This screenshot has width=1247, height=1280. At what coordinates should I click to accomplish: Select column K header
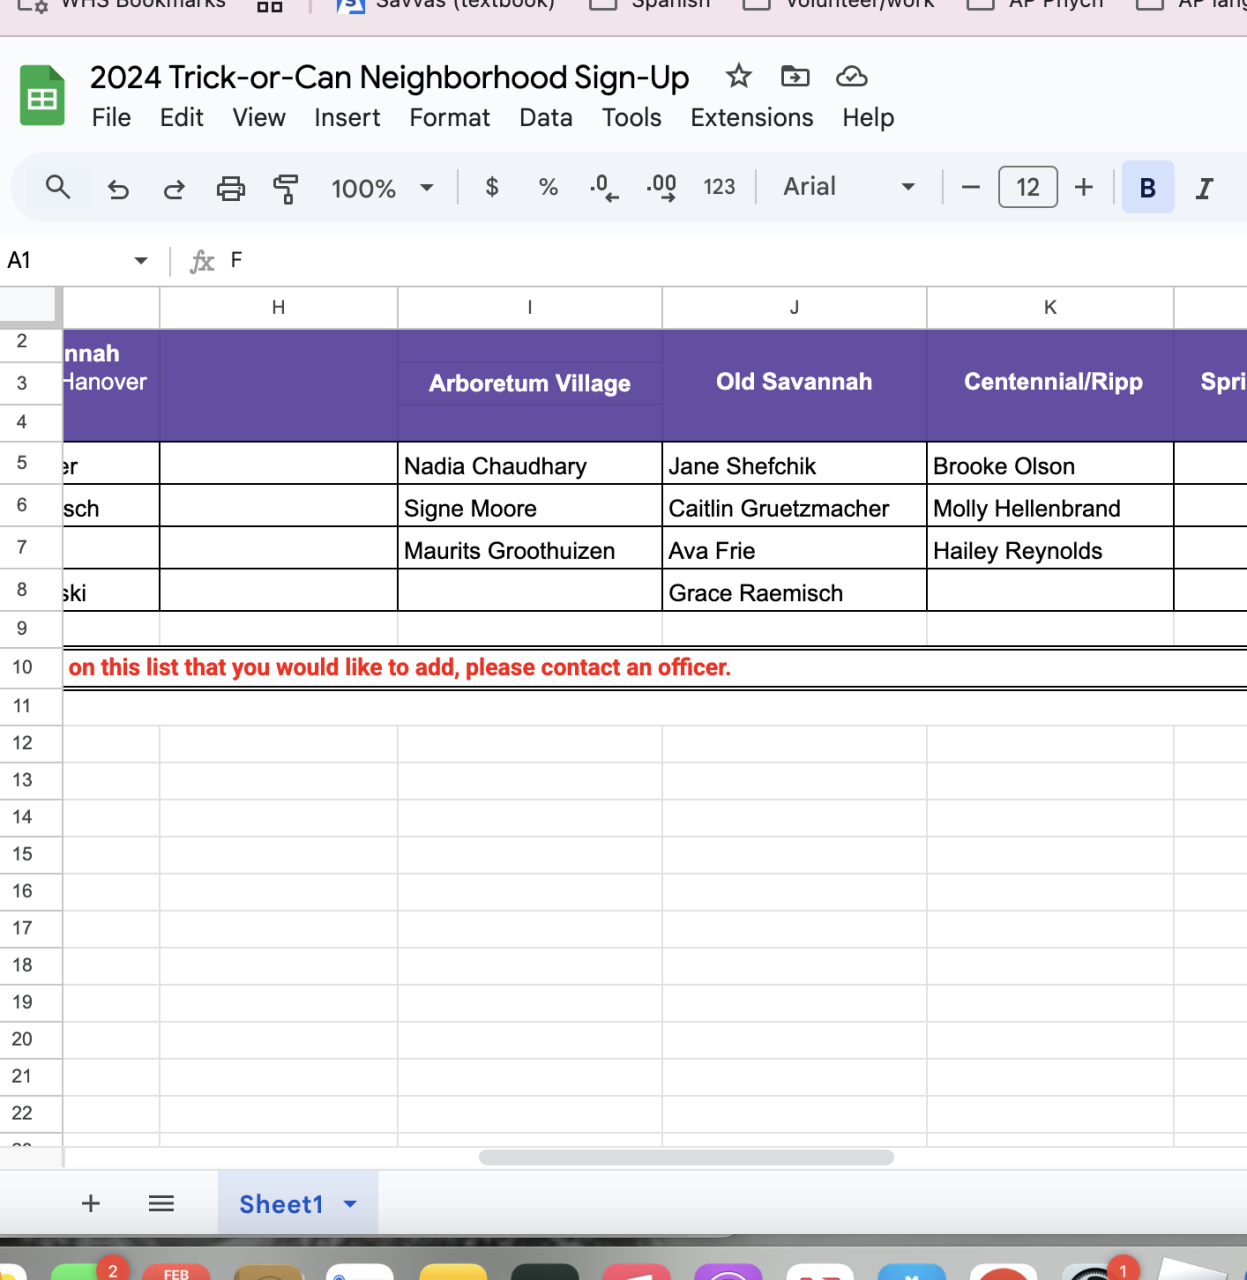click(x=1050, y=308)
